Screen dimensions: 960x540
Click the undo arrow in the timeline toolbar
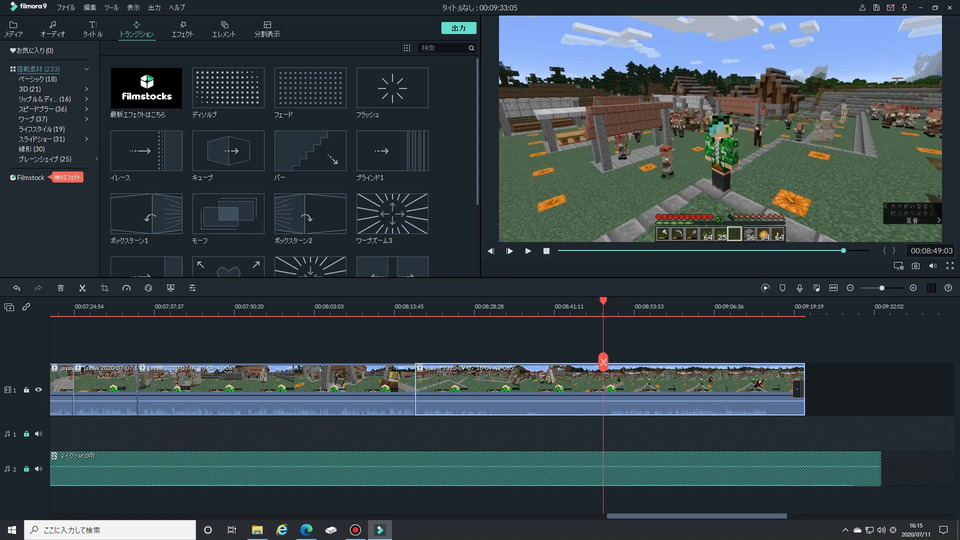click(17, 288)
